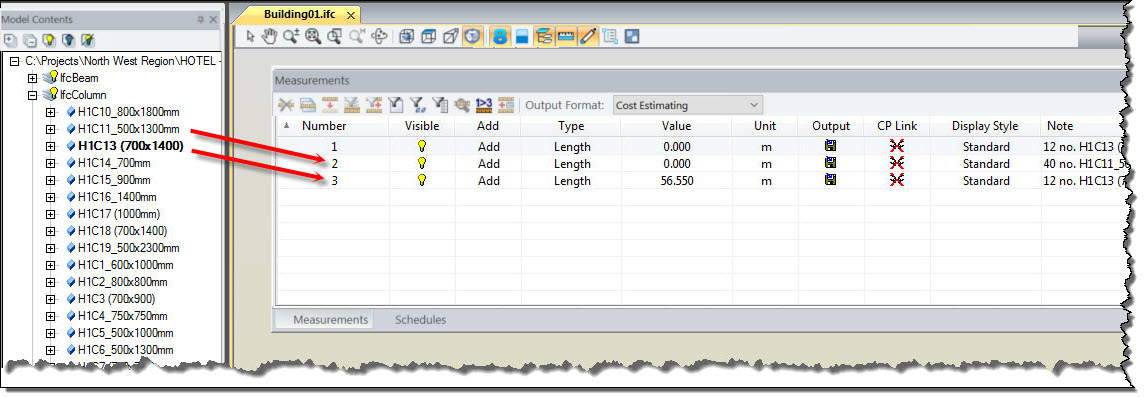The image size is (1145, 397).
Task: Click the filter with red plus icon
Action: (x=373, y=105)
